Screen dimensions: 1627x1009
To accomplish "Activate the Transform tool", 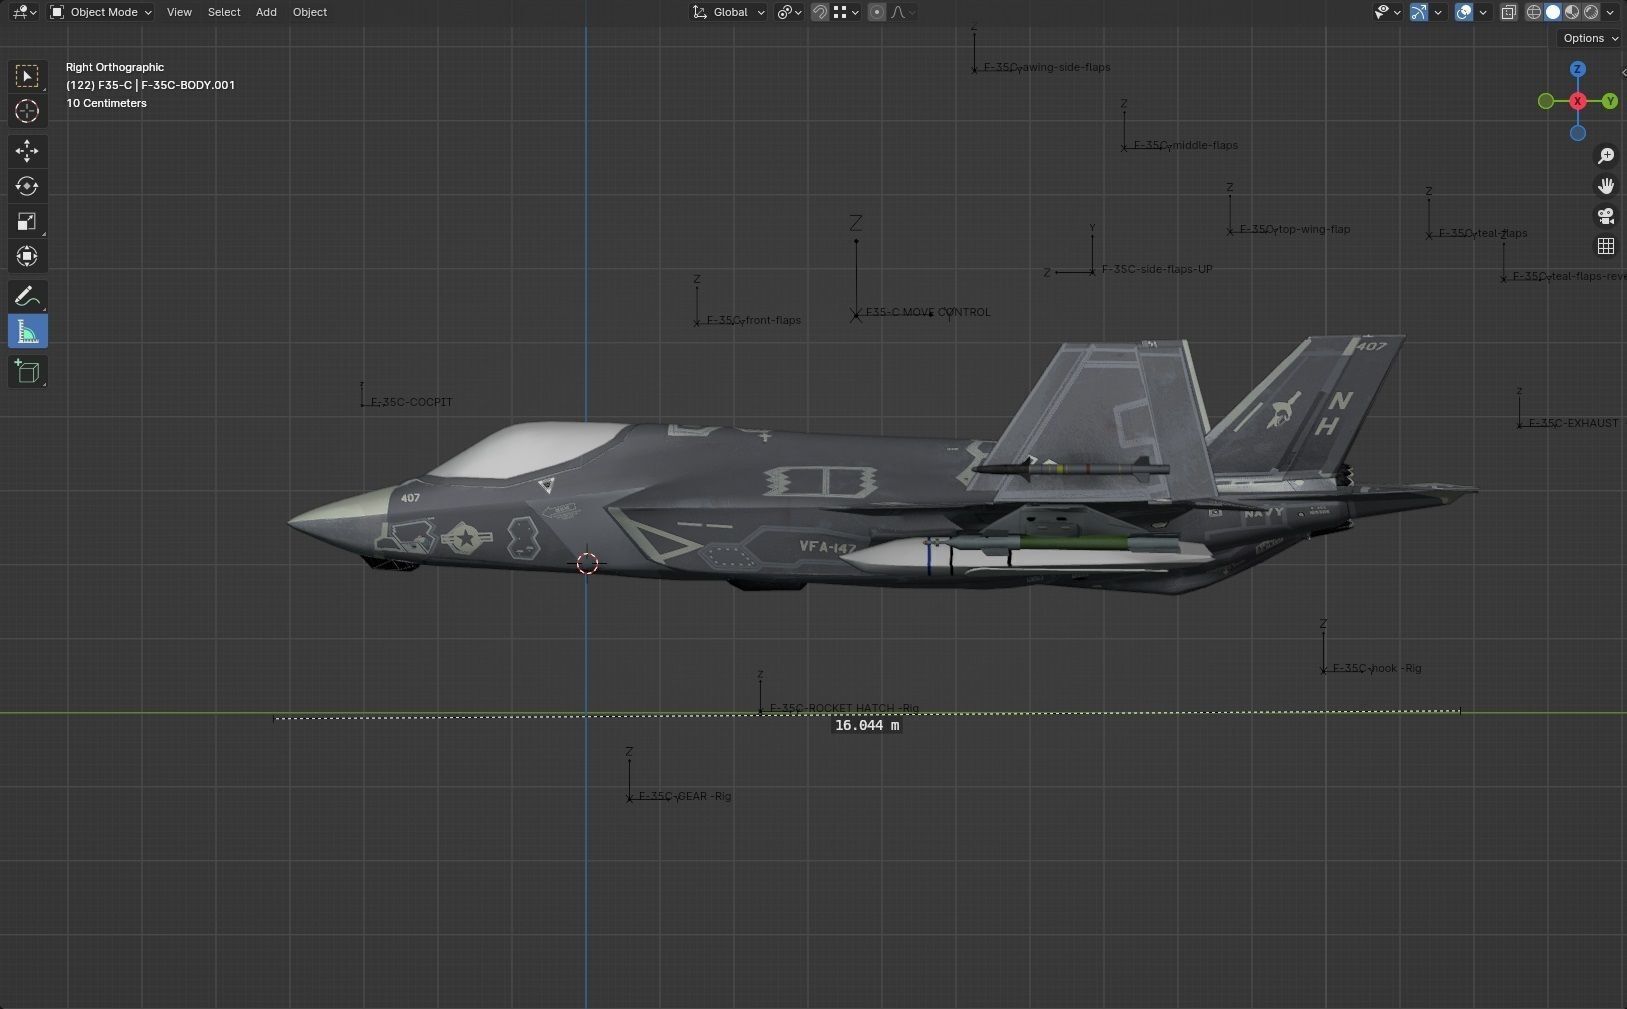I will click(x=27, y=256).
